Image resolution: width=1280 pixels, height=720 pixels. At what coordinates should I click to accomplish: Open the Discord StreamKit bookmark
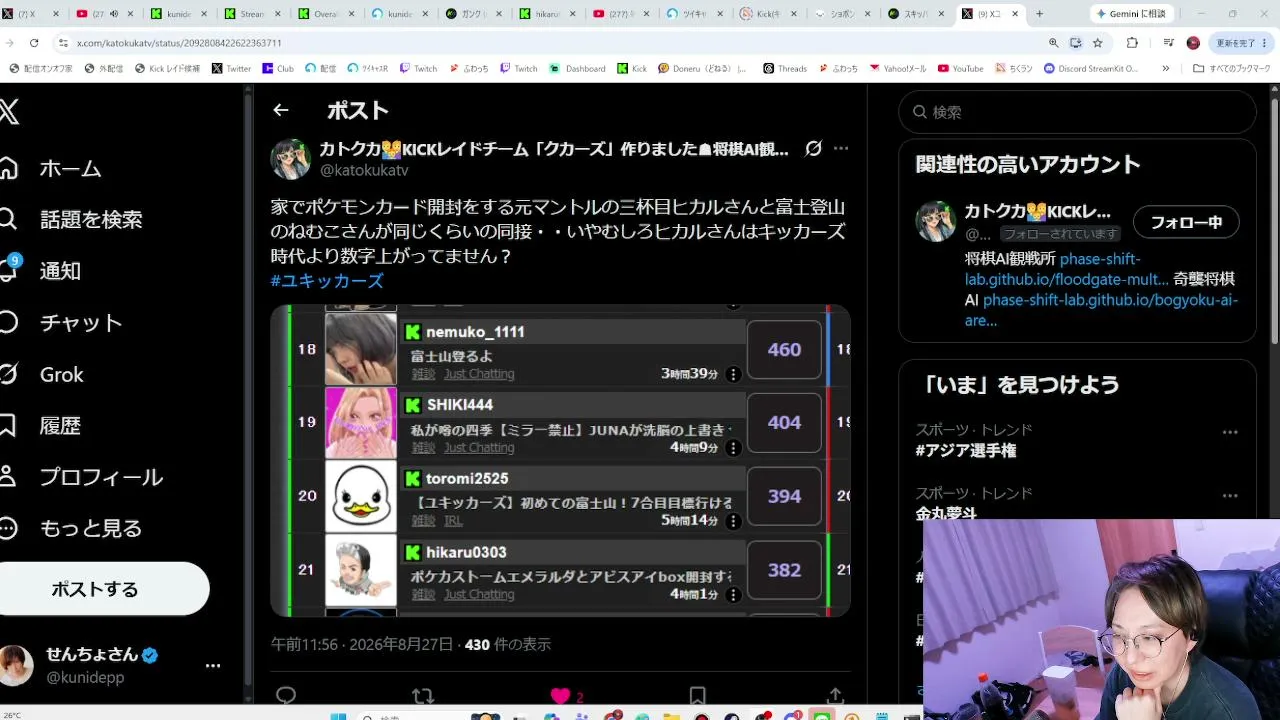(1091, 69)
